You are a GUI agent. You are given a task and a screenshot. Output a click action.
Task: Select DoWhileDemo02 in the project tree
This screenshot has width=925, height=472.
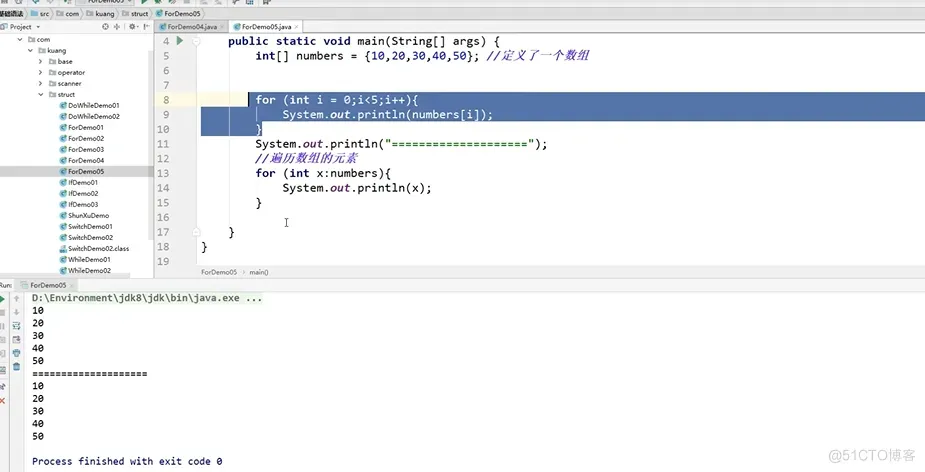pos(89,116)
